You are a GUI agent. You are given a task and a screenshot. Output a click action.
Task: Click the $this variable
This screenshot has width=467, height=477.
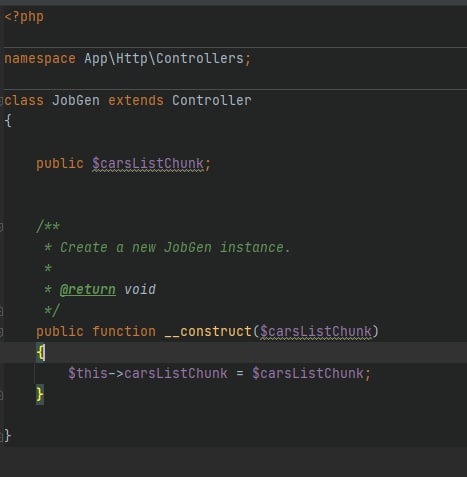point(88,373)
